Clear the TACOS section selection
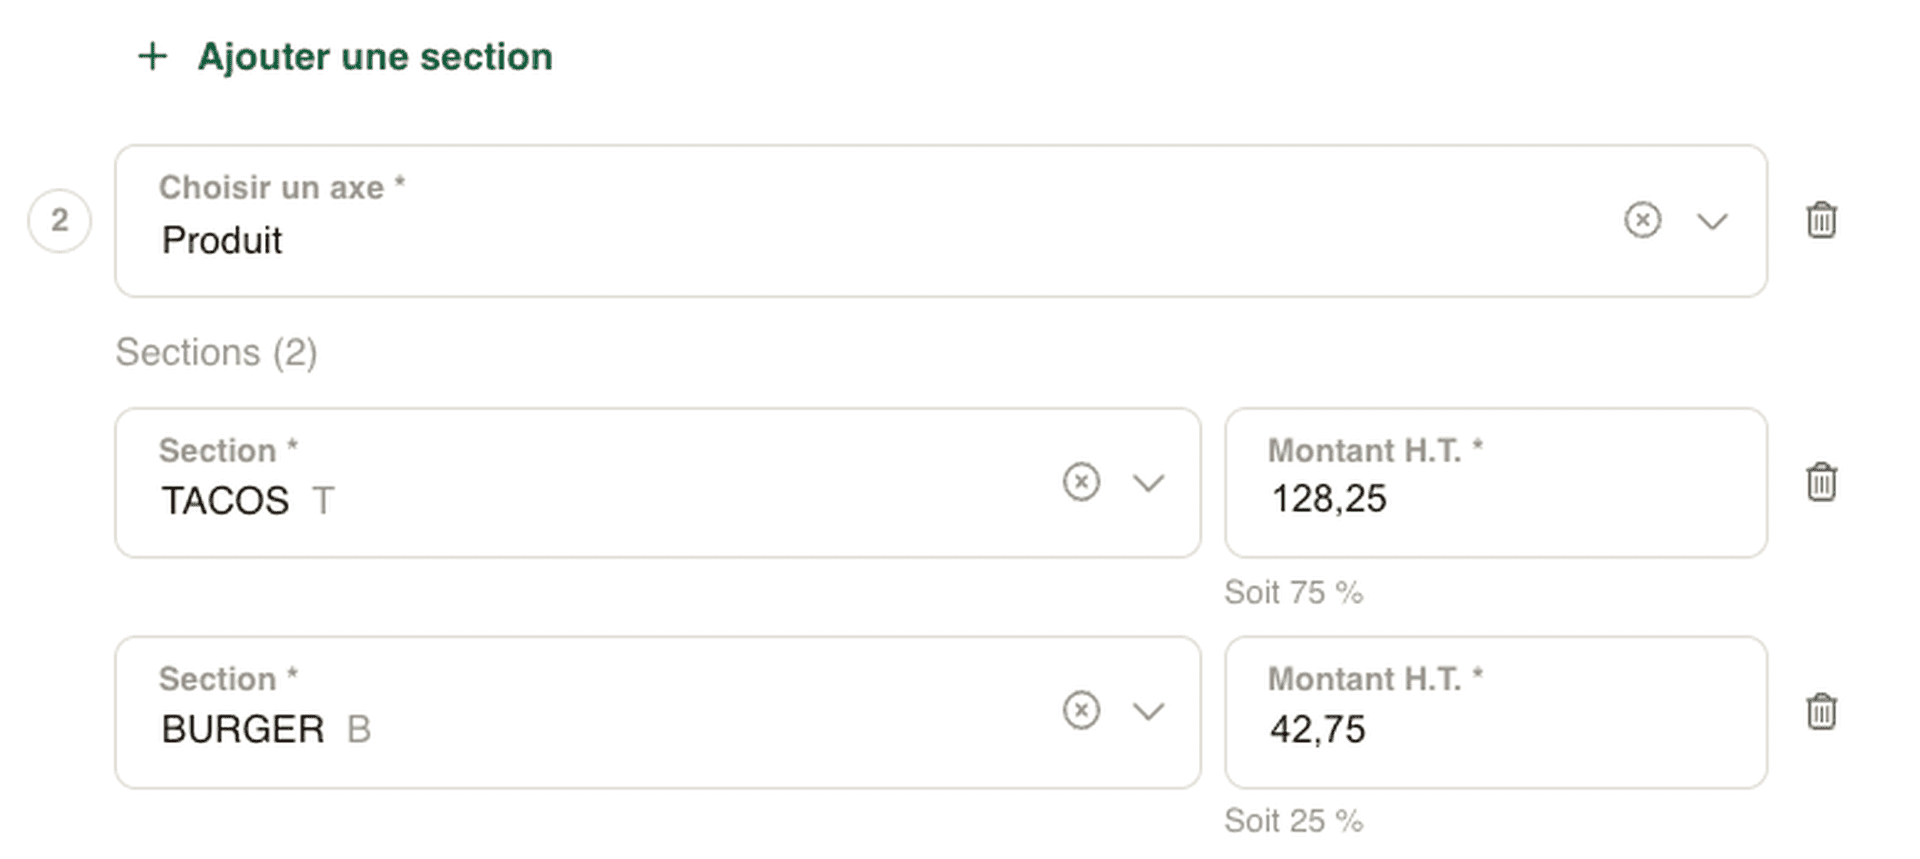This screenshot has height=859, width=1920. click(x=1081, y=482)
